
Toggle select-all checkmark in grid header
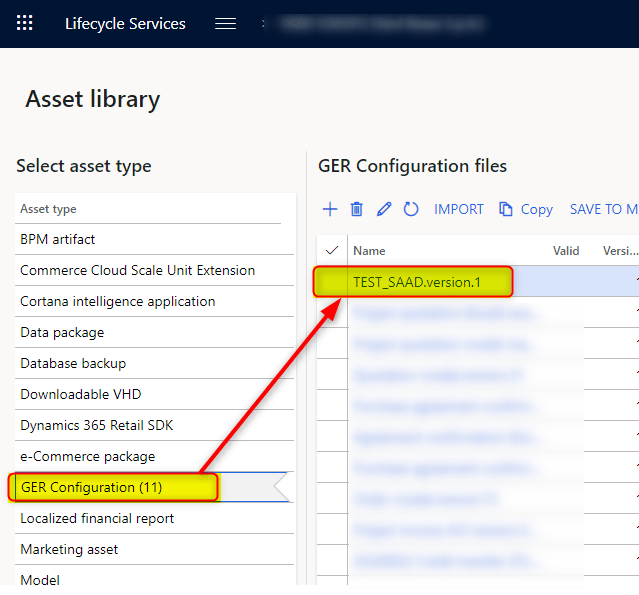click(332, 251)
